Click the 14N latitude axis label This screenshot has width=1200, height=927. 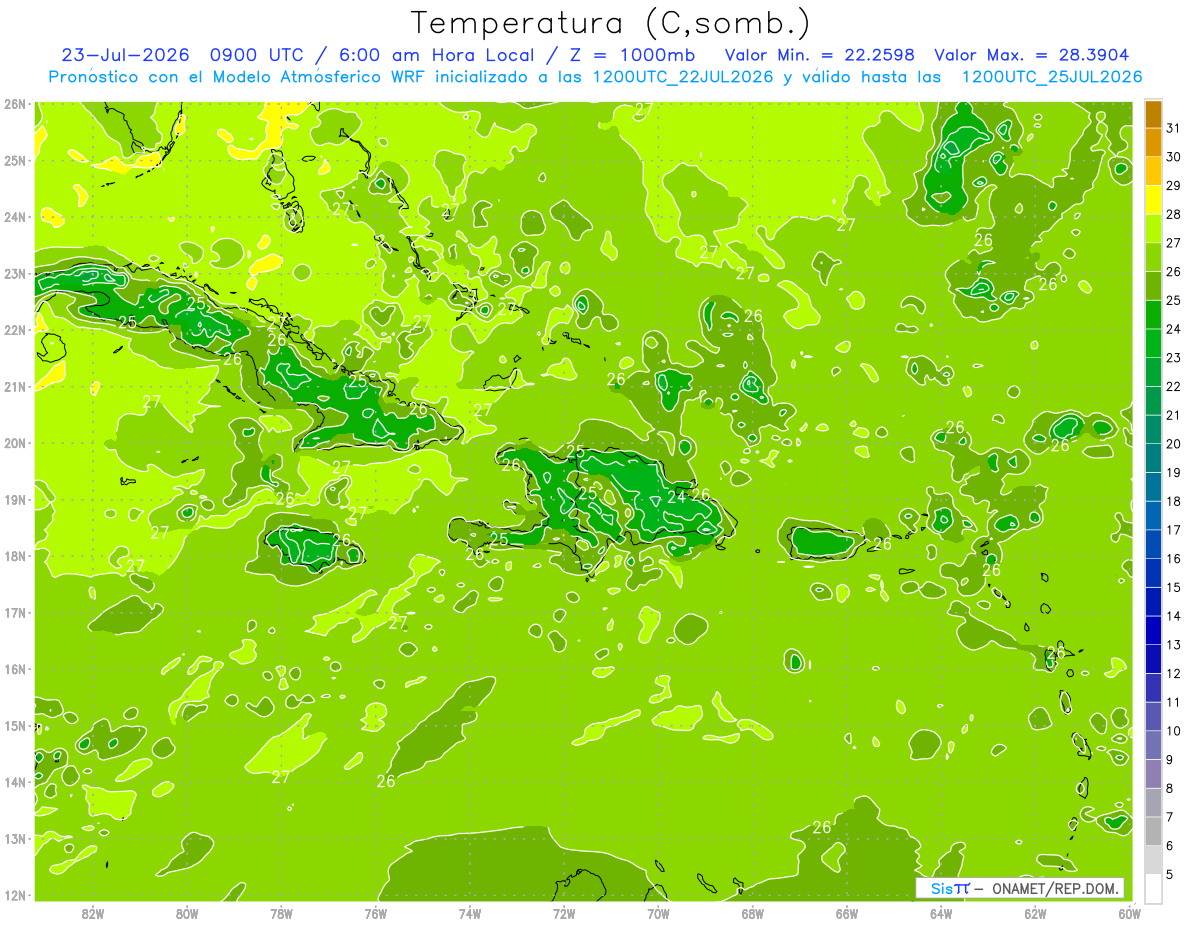pyautogui.click(x=14, y=782)
